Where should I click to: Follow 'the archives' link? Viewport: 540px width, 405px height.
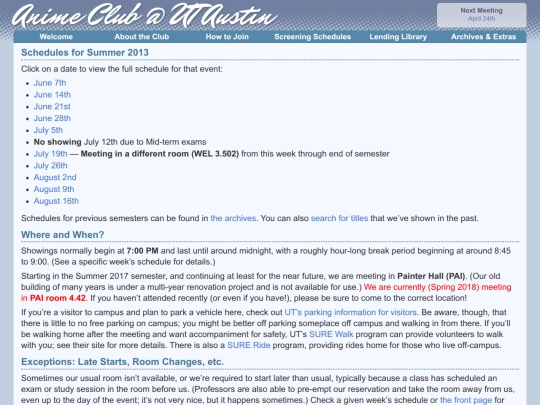pos(233,218)
